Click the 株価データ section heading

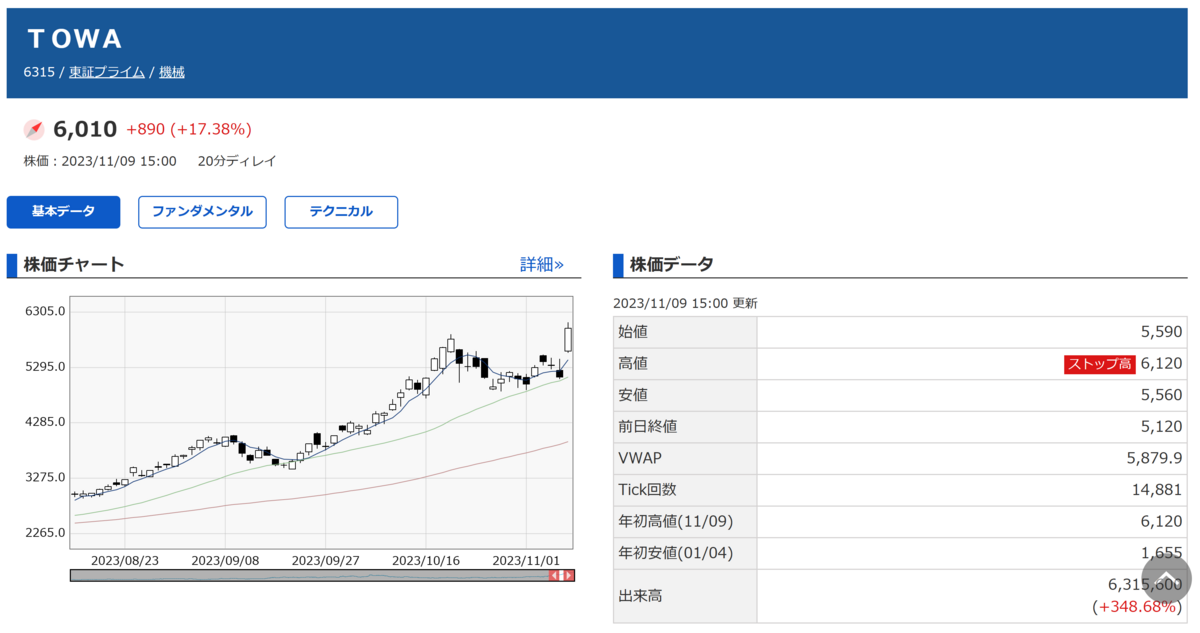pos(671,265)
